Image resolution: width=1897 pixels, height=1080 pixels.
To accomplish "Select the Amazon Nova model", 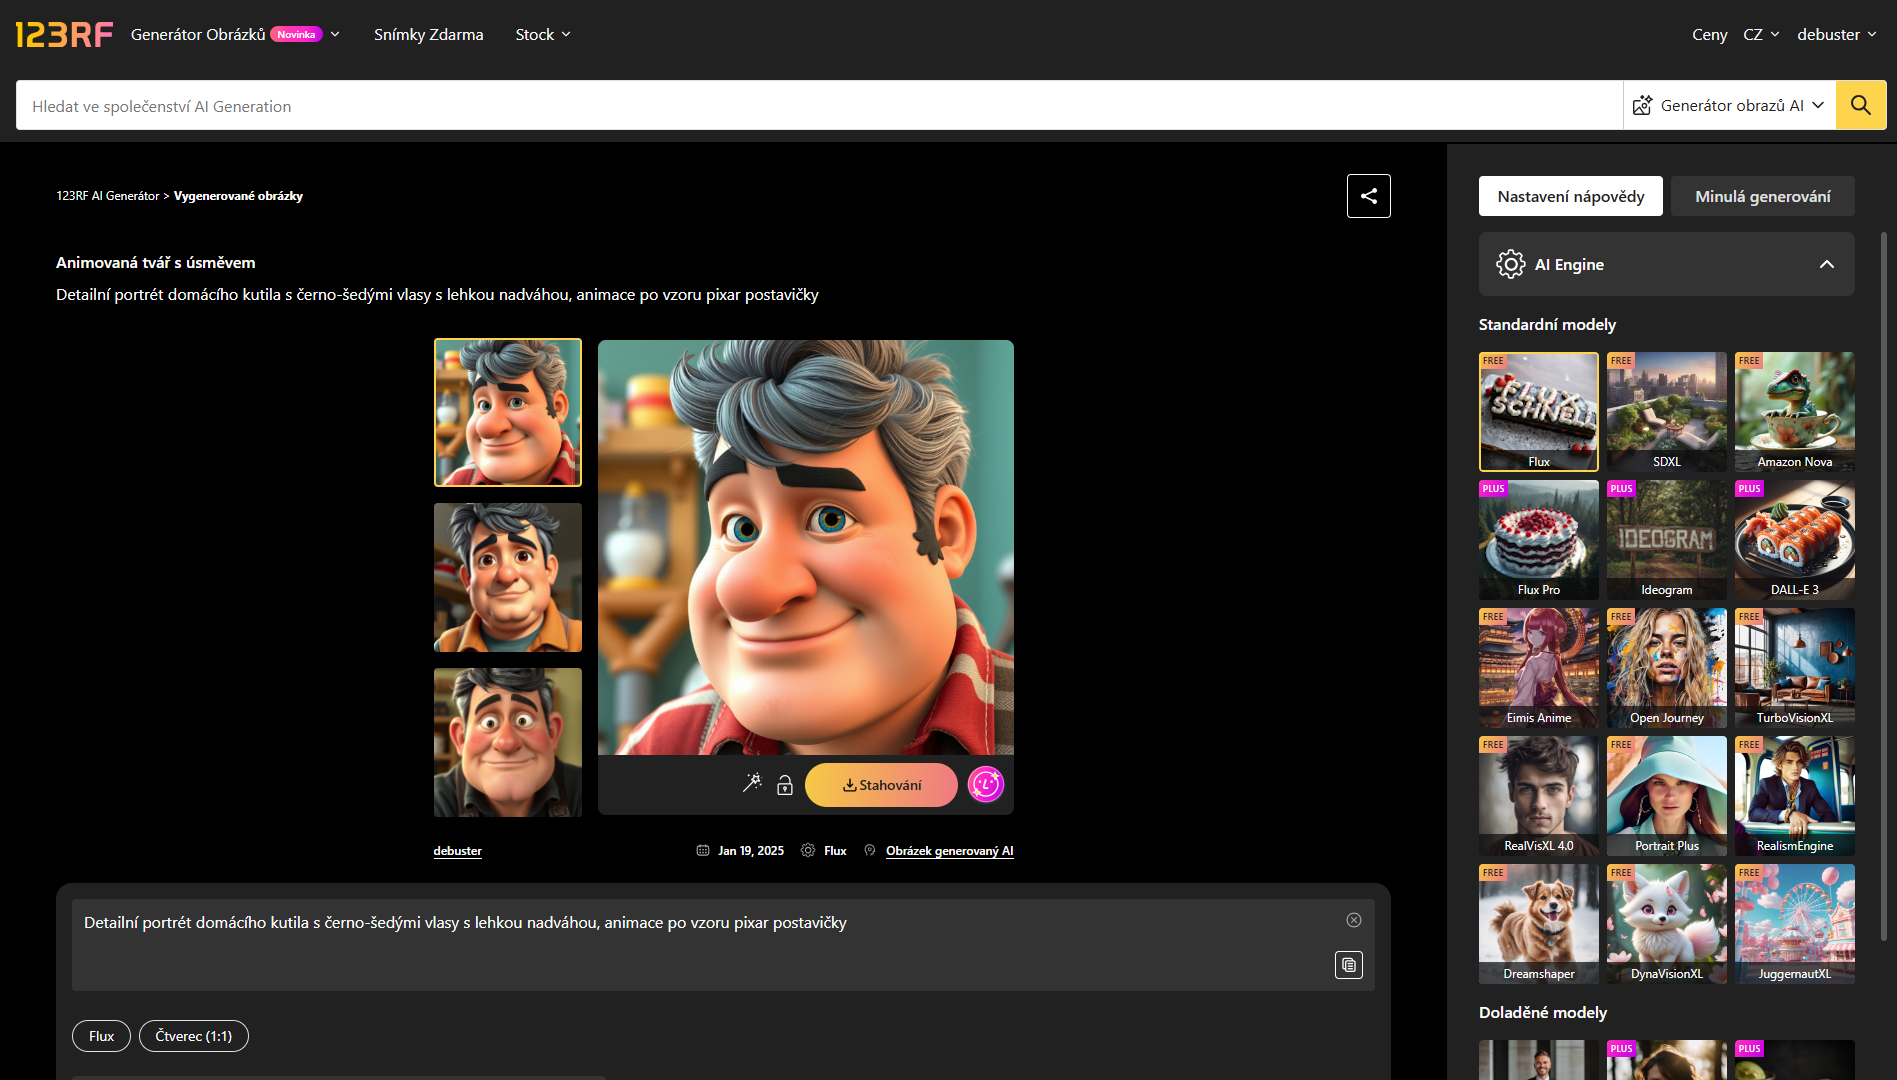I will pyautogui.click(x=1795, y=412).
